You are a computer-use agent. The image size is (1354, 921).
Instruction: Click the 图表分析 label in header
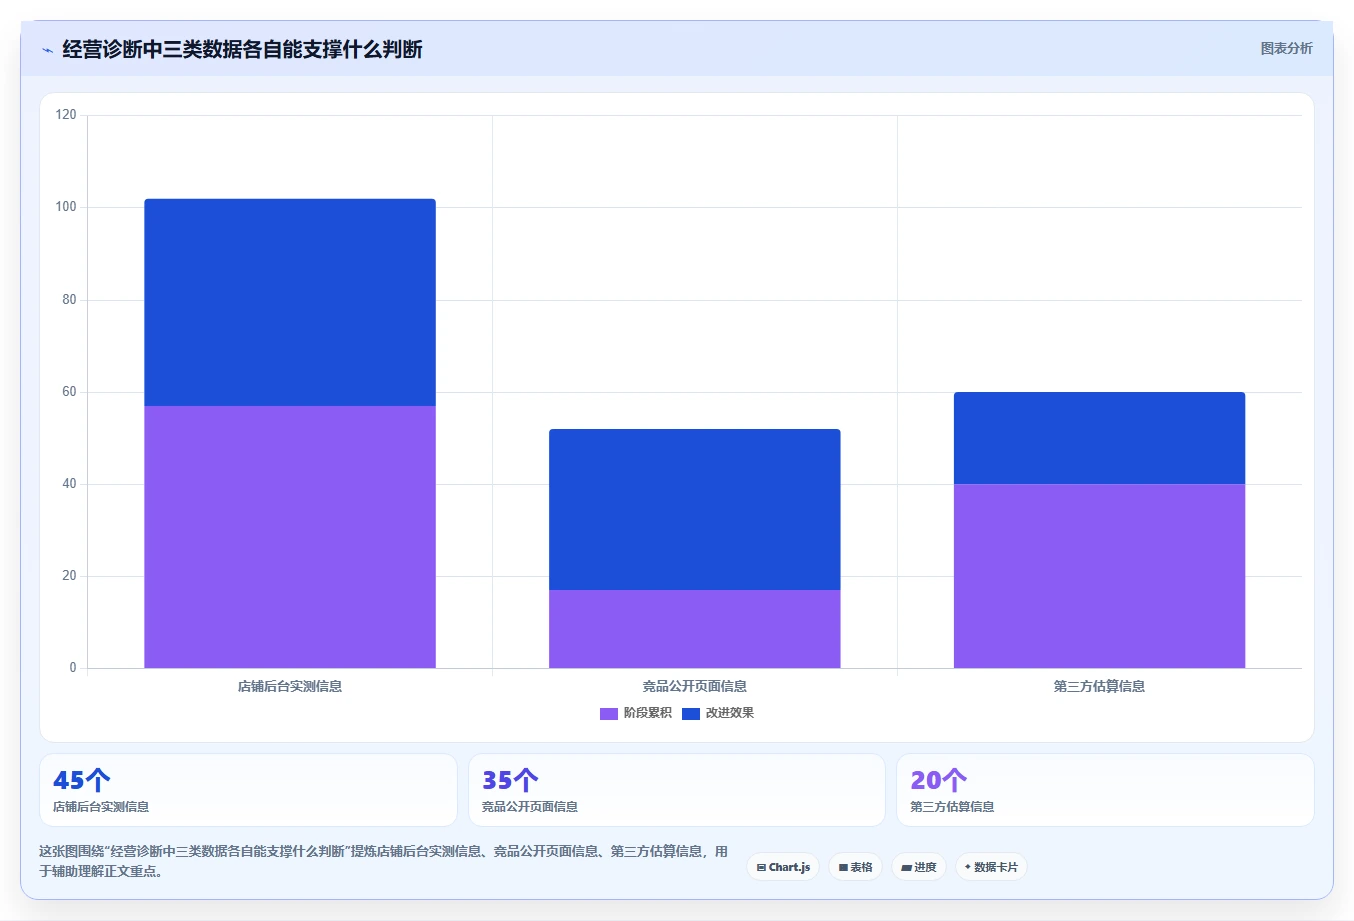coord(1286,48)
